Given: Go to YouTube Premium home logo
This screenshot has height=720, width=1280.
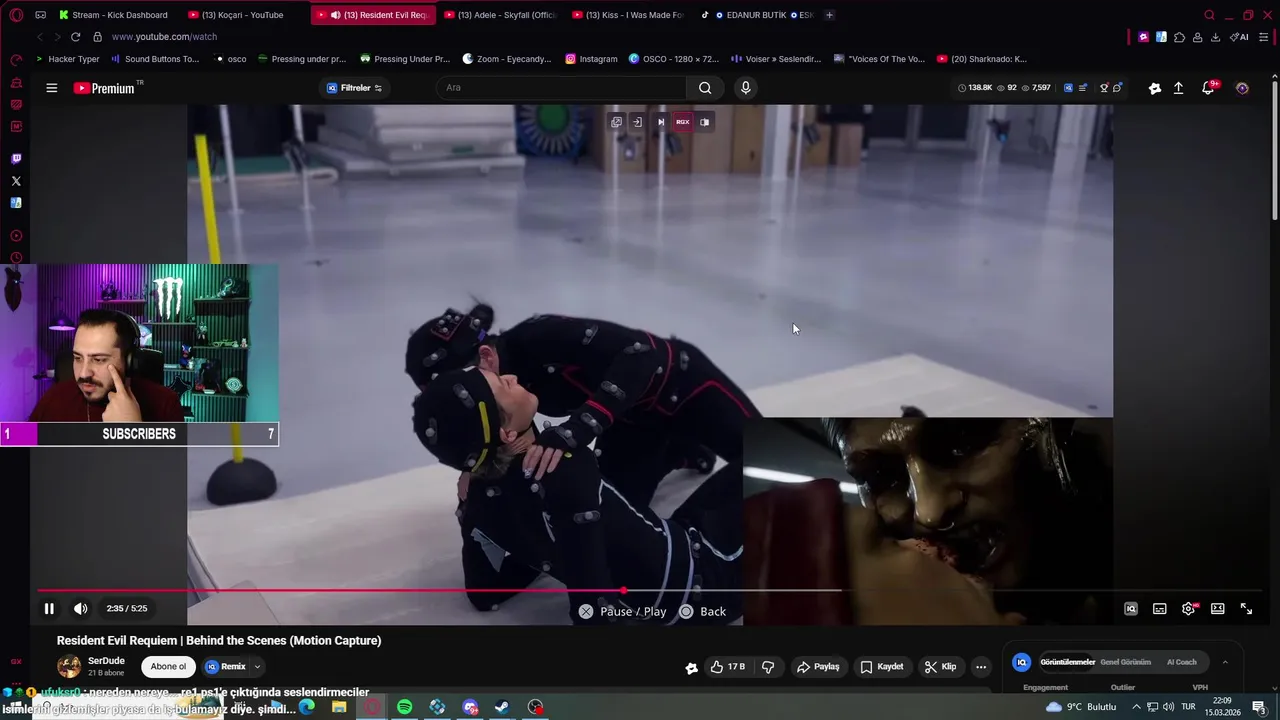Looking at the screenshot, I should pyautogui.click(x=105, y=88).
